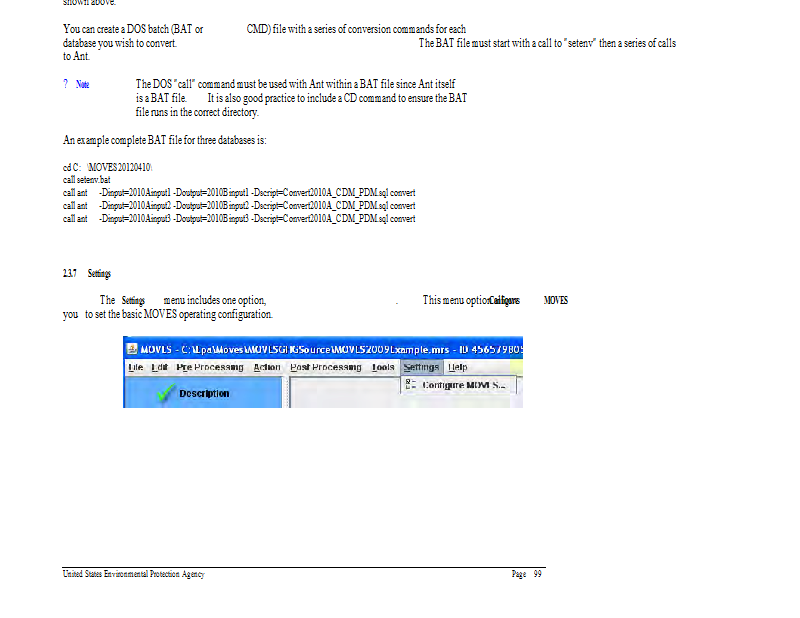Choose Configure MOVES from Settings dropdown

pos(463,384)
